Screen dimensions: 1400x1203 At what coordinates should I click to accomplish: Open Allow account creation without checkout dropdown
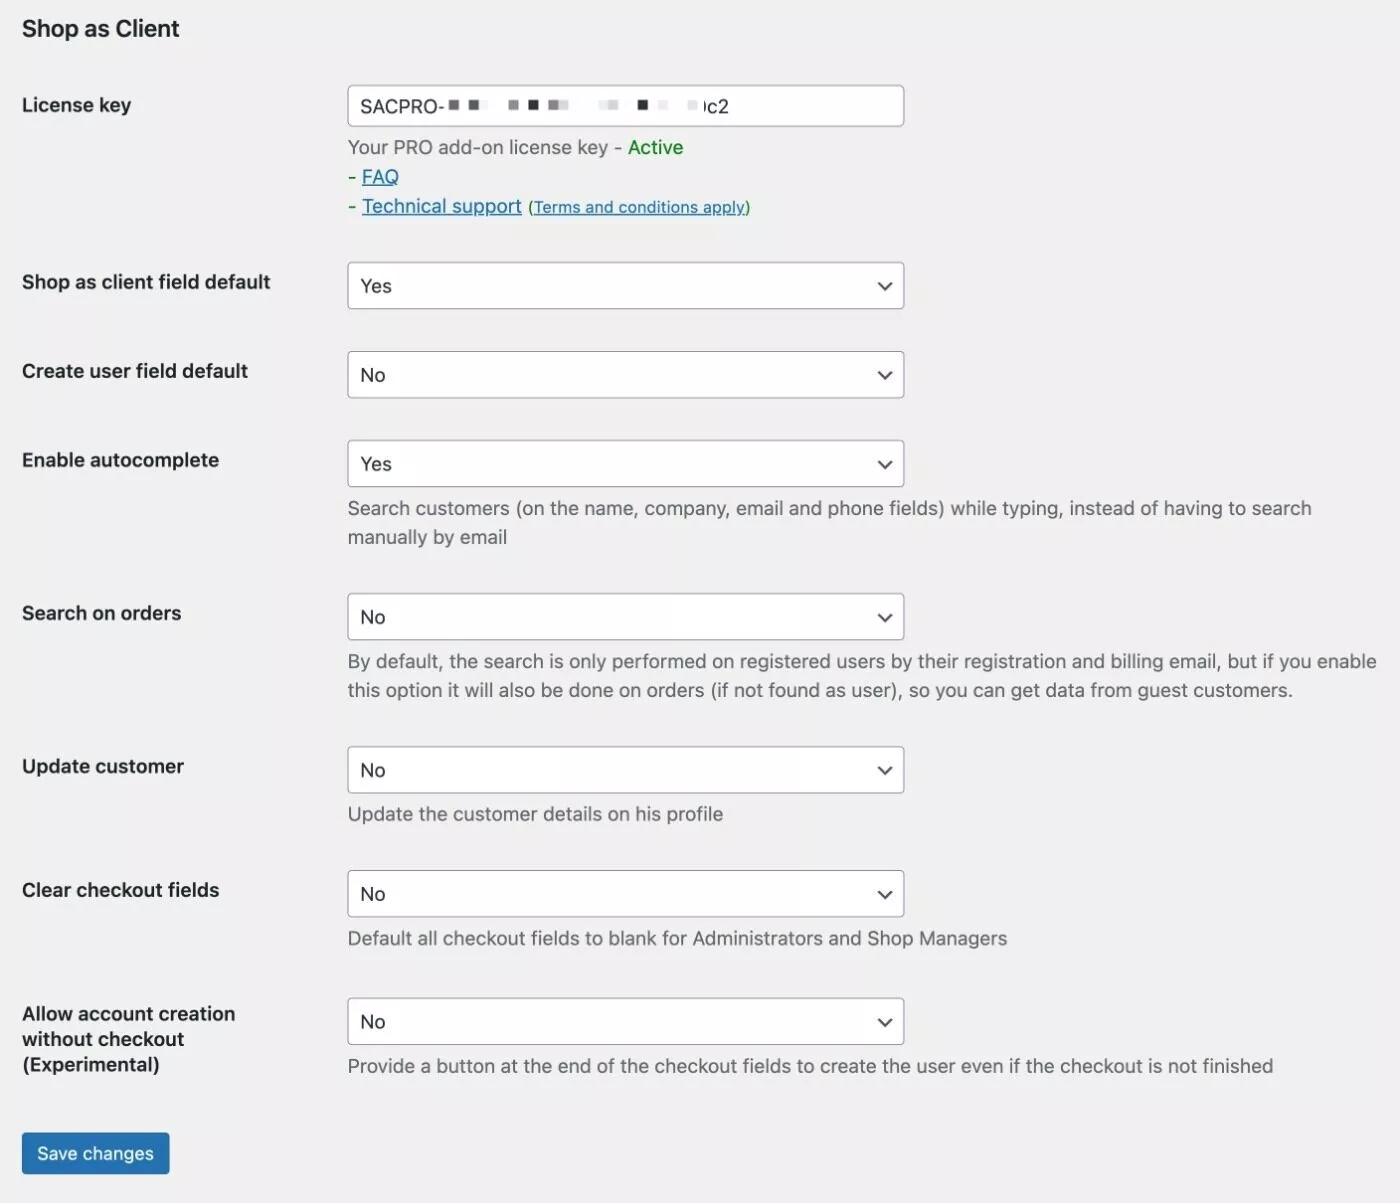(625, 1022)
